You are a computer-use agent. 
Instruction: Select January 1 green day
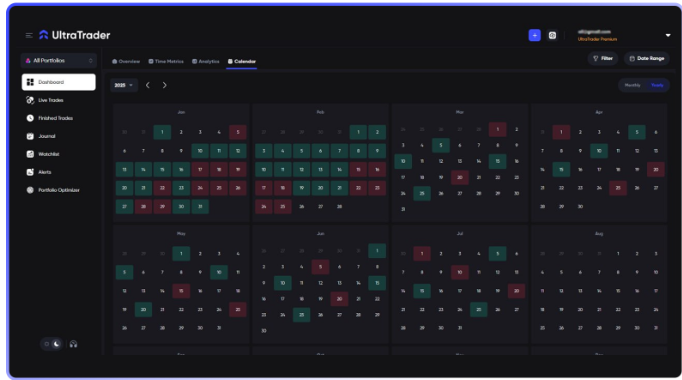tap(162, 132)
